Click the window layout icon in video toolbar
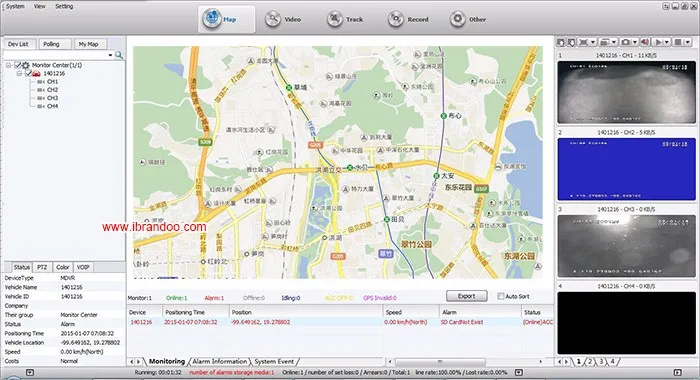This screenshot has width=700, height=380. tap(604, 42)
